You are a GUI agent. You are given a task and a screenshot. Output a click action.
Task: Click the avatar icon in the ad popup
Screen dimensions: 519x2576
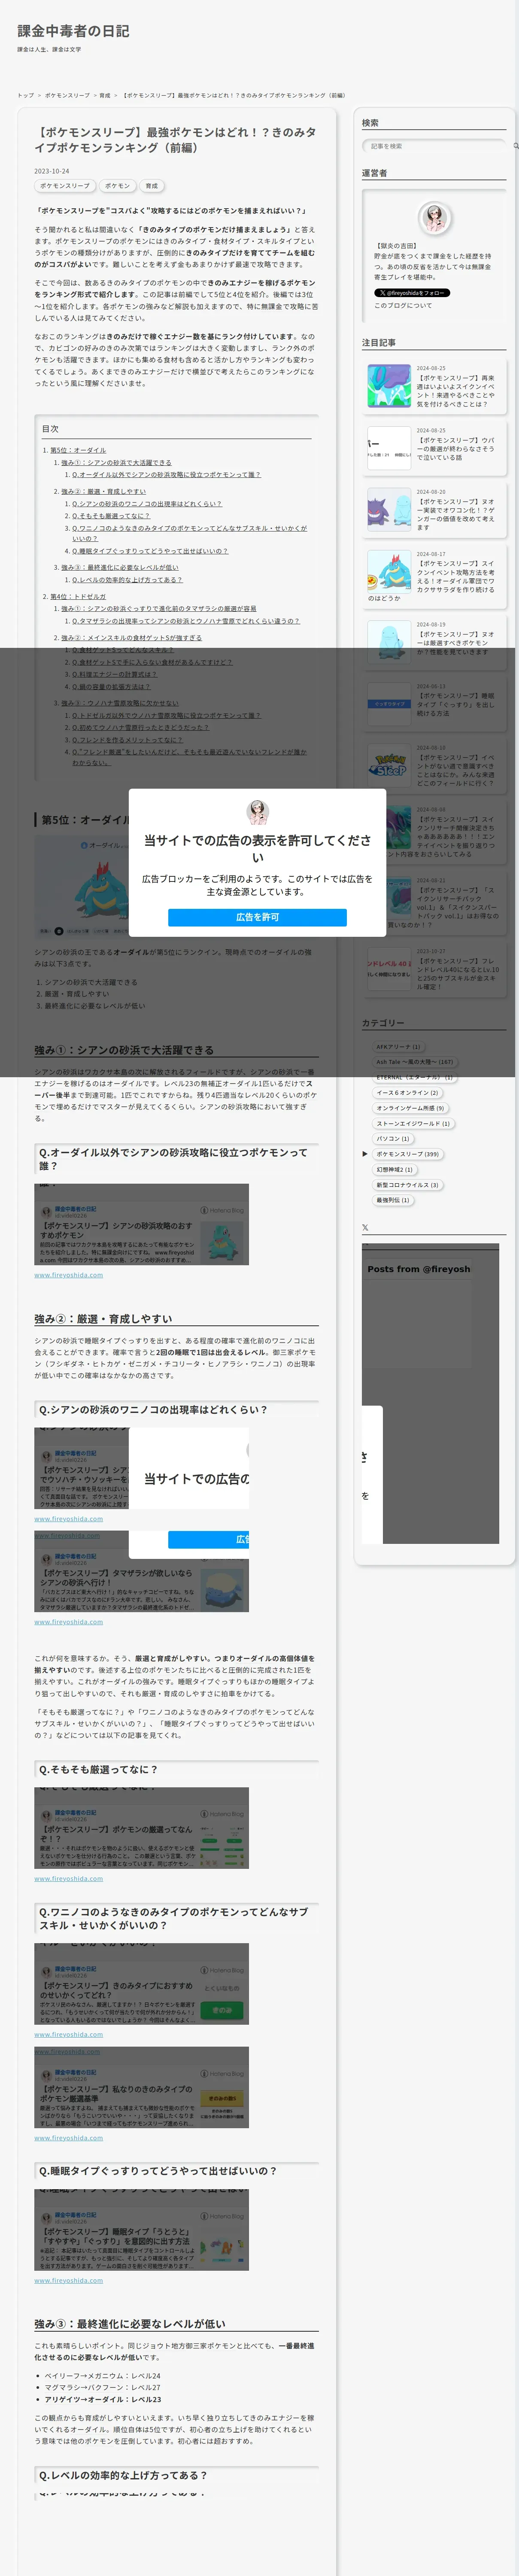click(258, 812)
